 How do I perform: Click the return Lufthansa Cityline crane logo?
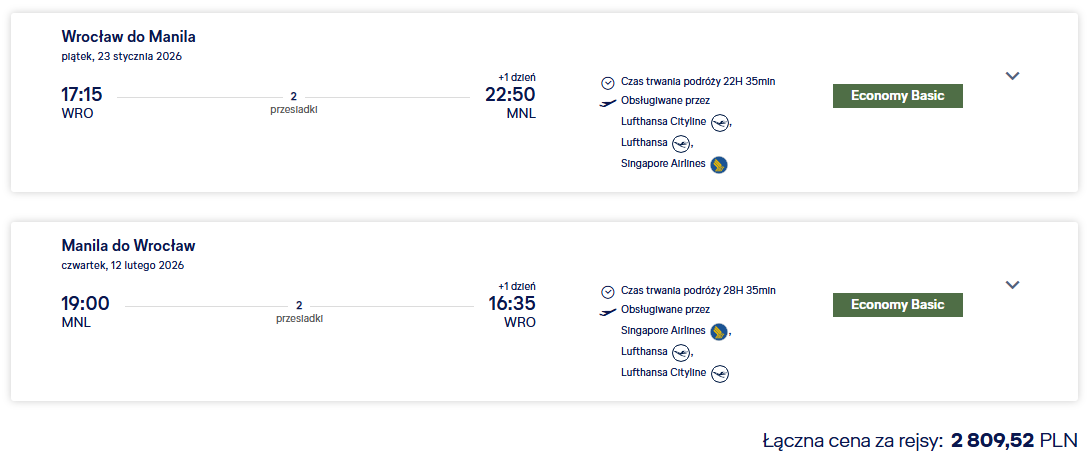(720, 373)
